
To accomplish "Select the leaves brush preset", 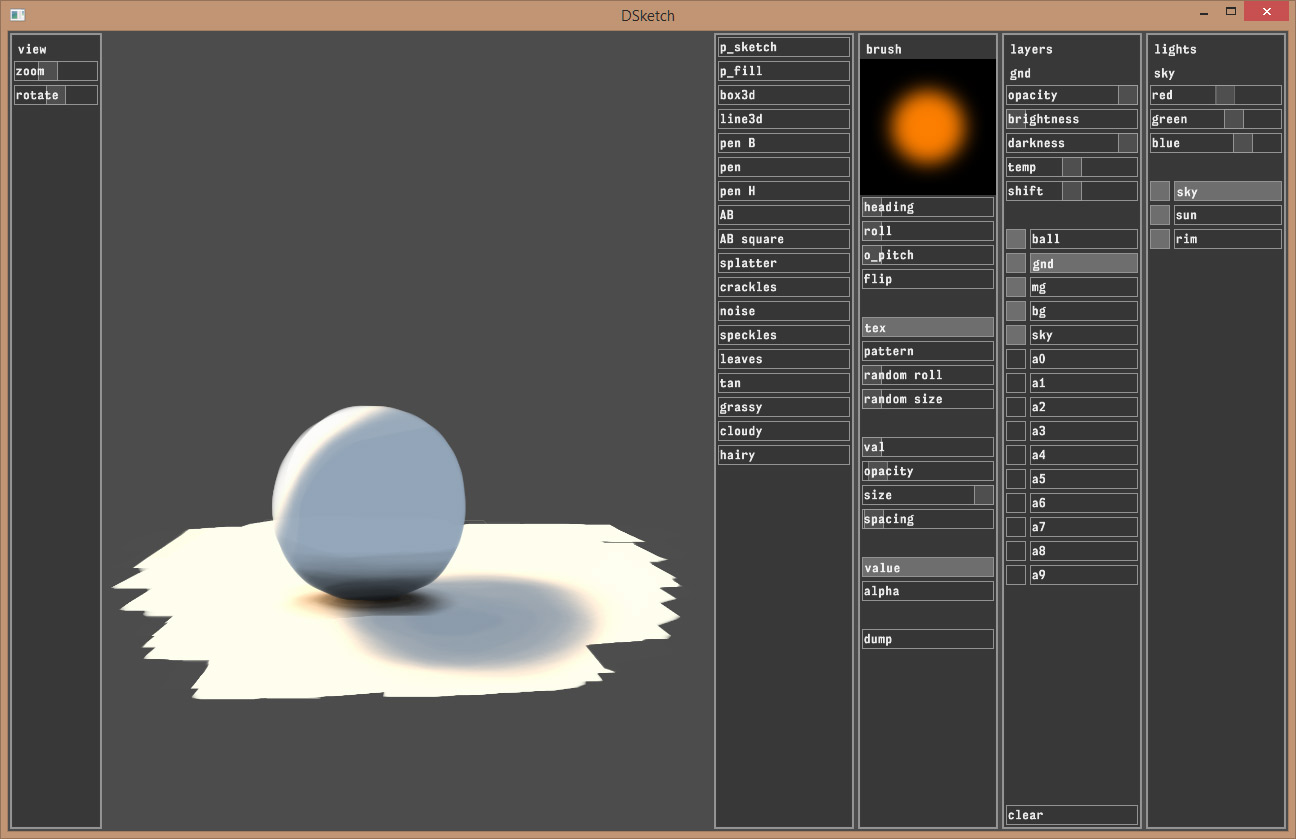I will click(x=783, y=359).
